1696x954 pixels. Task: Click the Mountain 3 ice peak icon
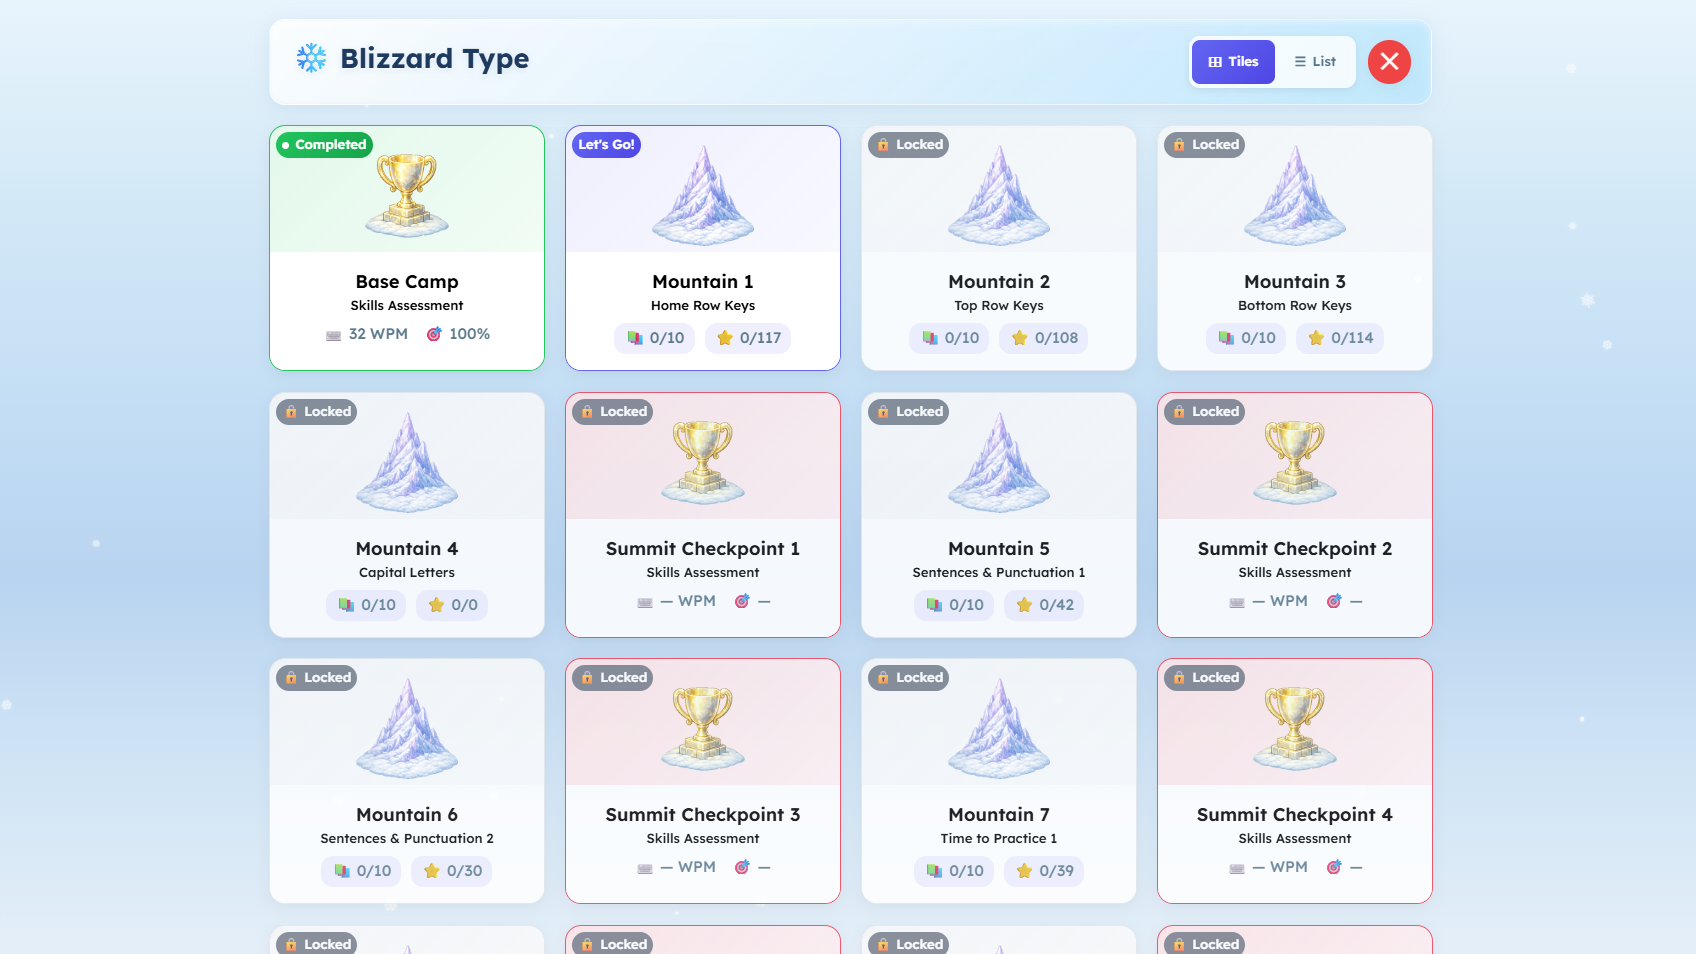click(1295, 195)
